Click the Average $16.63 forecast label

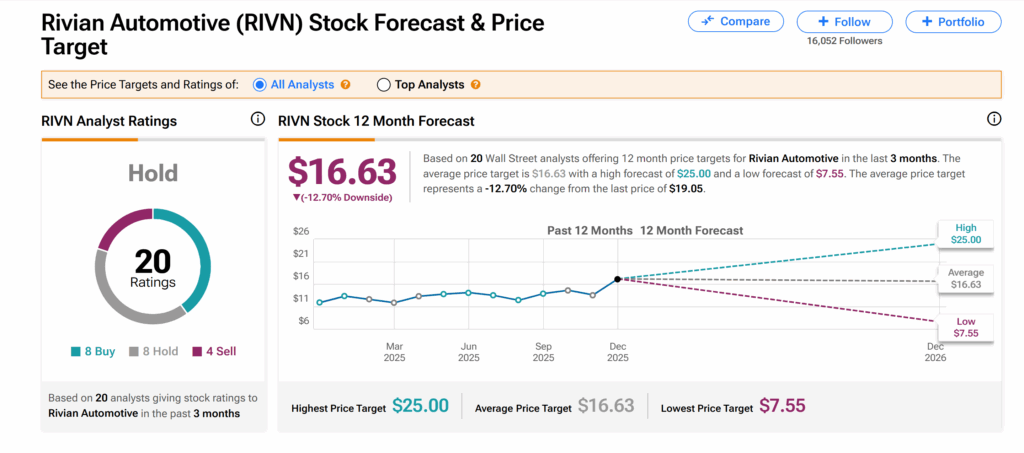tap(965, 279)
